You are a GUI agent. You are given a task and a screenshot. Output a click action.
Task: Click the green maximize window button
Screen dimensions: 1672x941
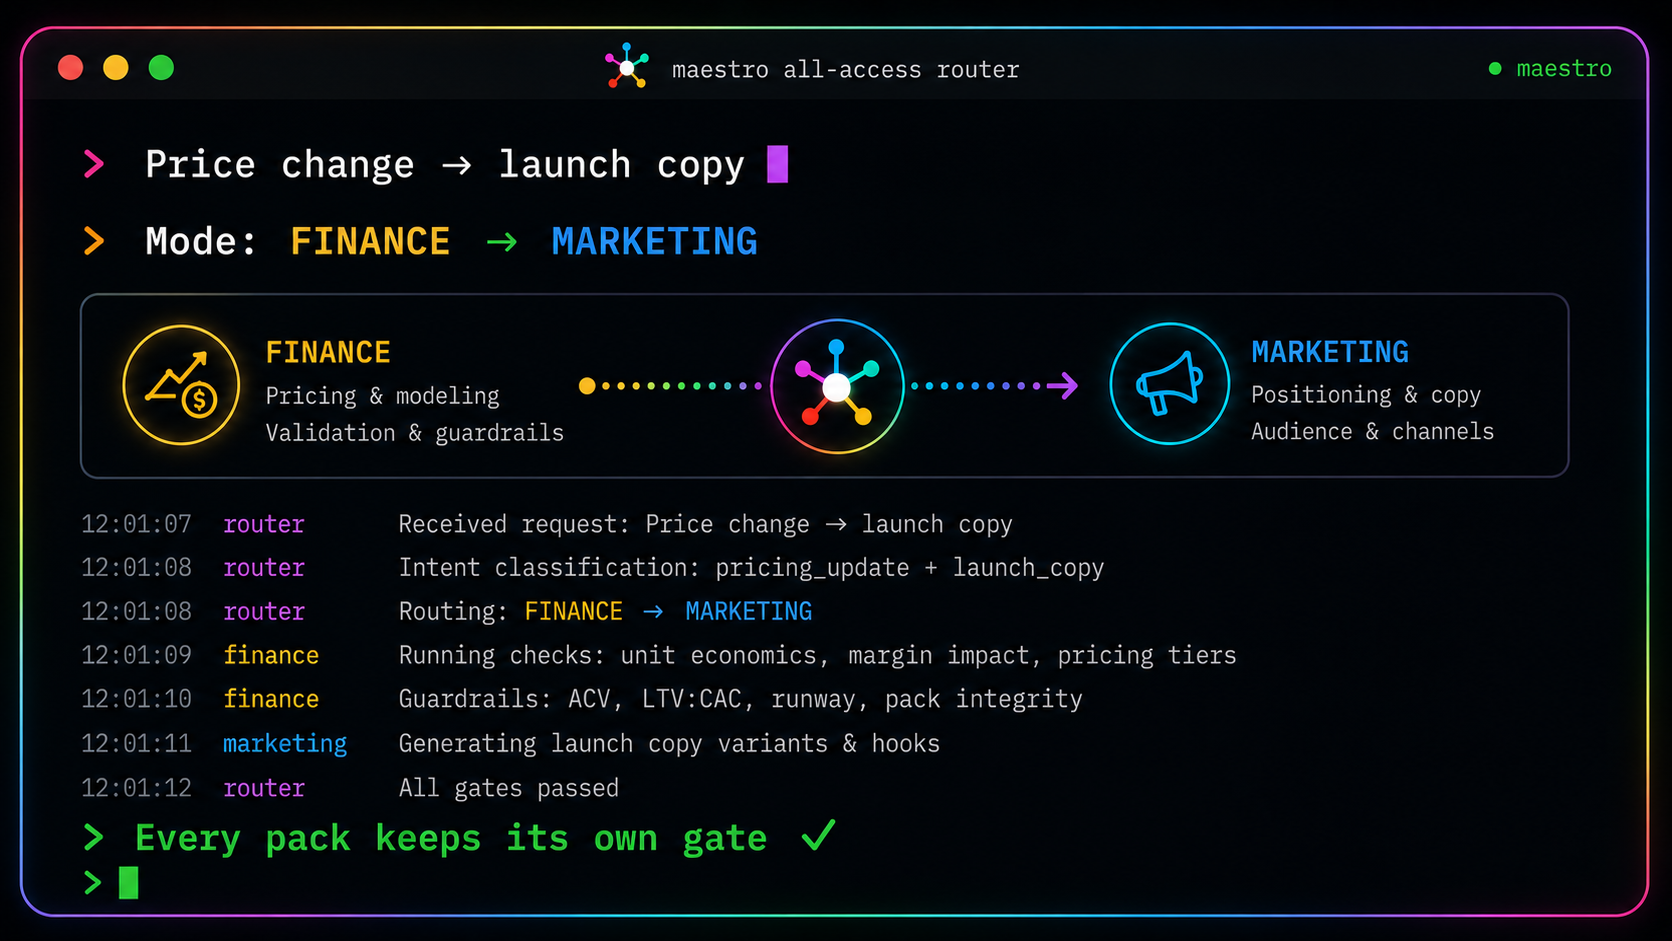click(x=161, y=68)
